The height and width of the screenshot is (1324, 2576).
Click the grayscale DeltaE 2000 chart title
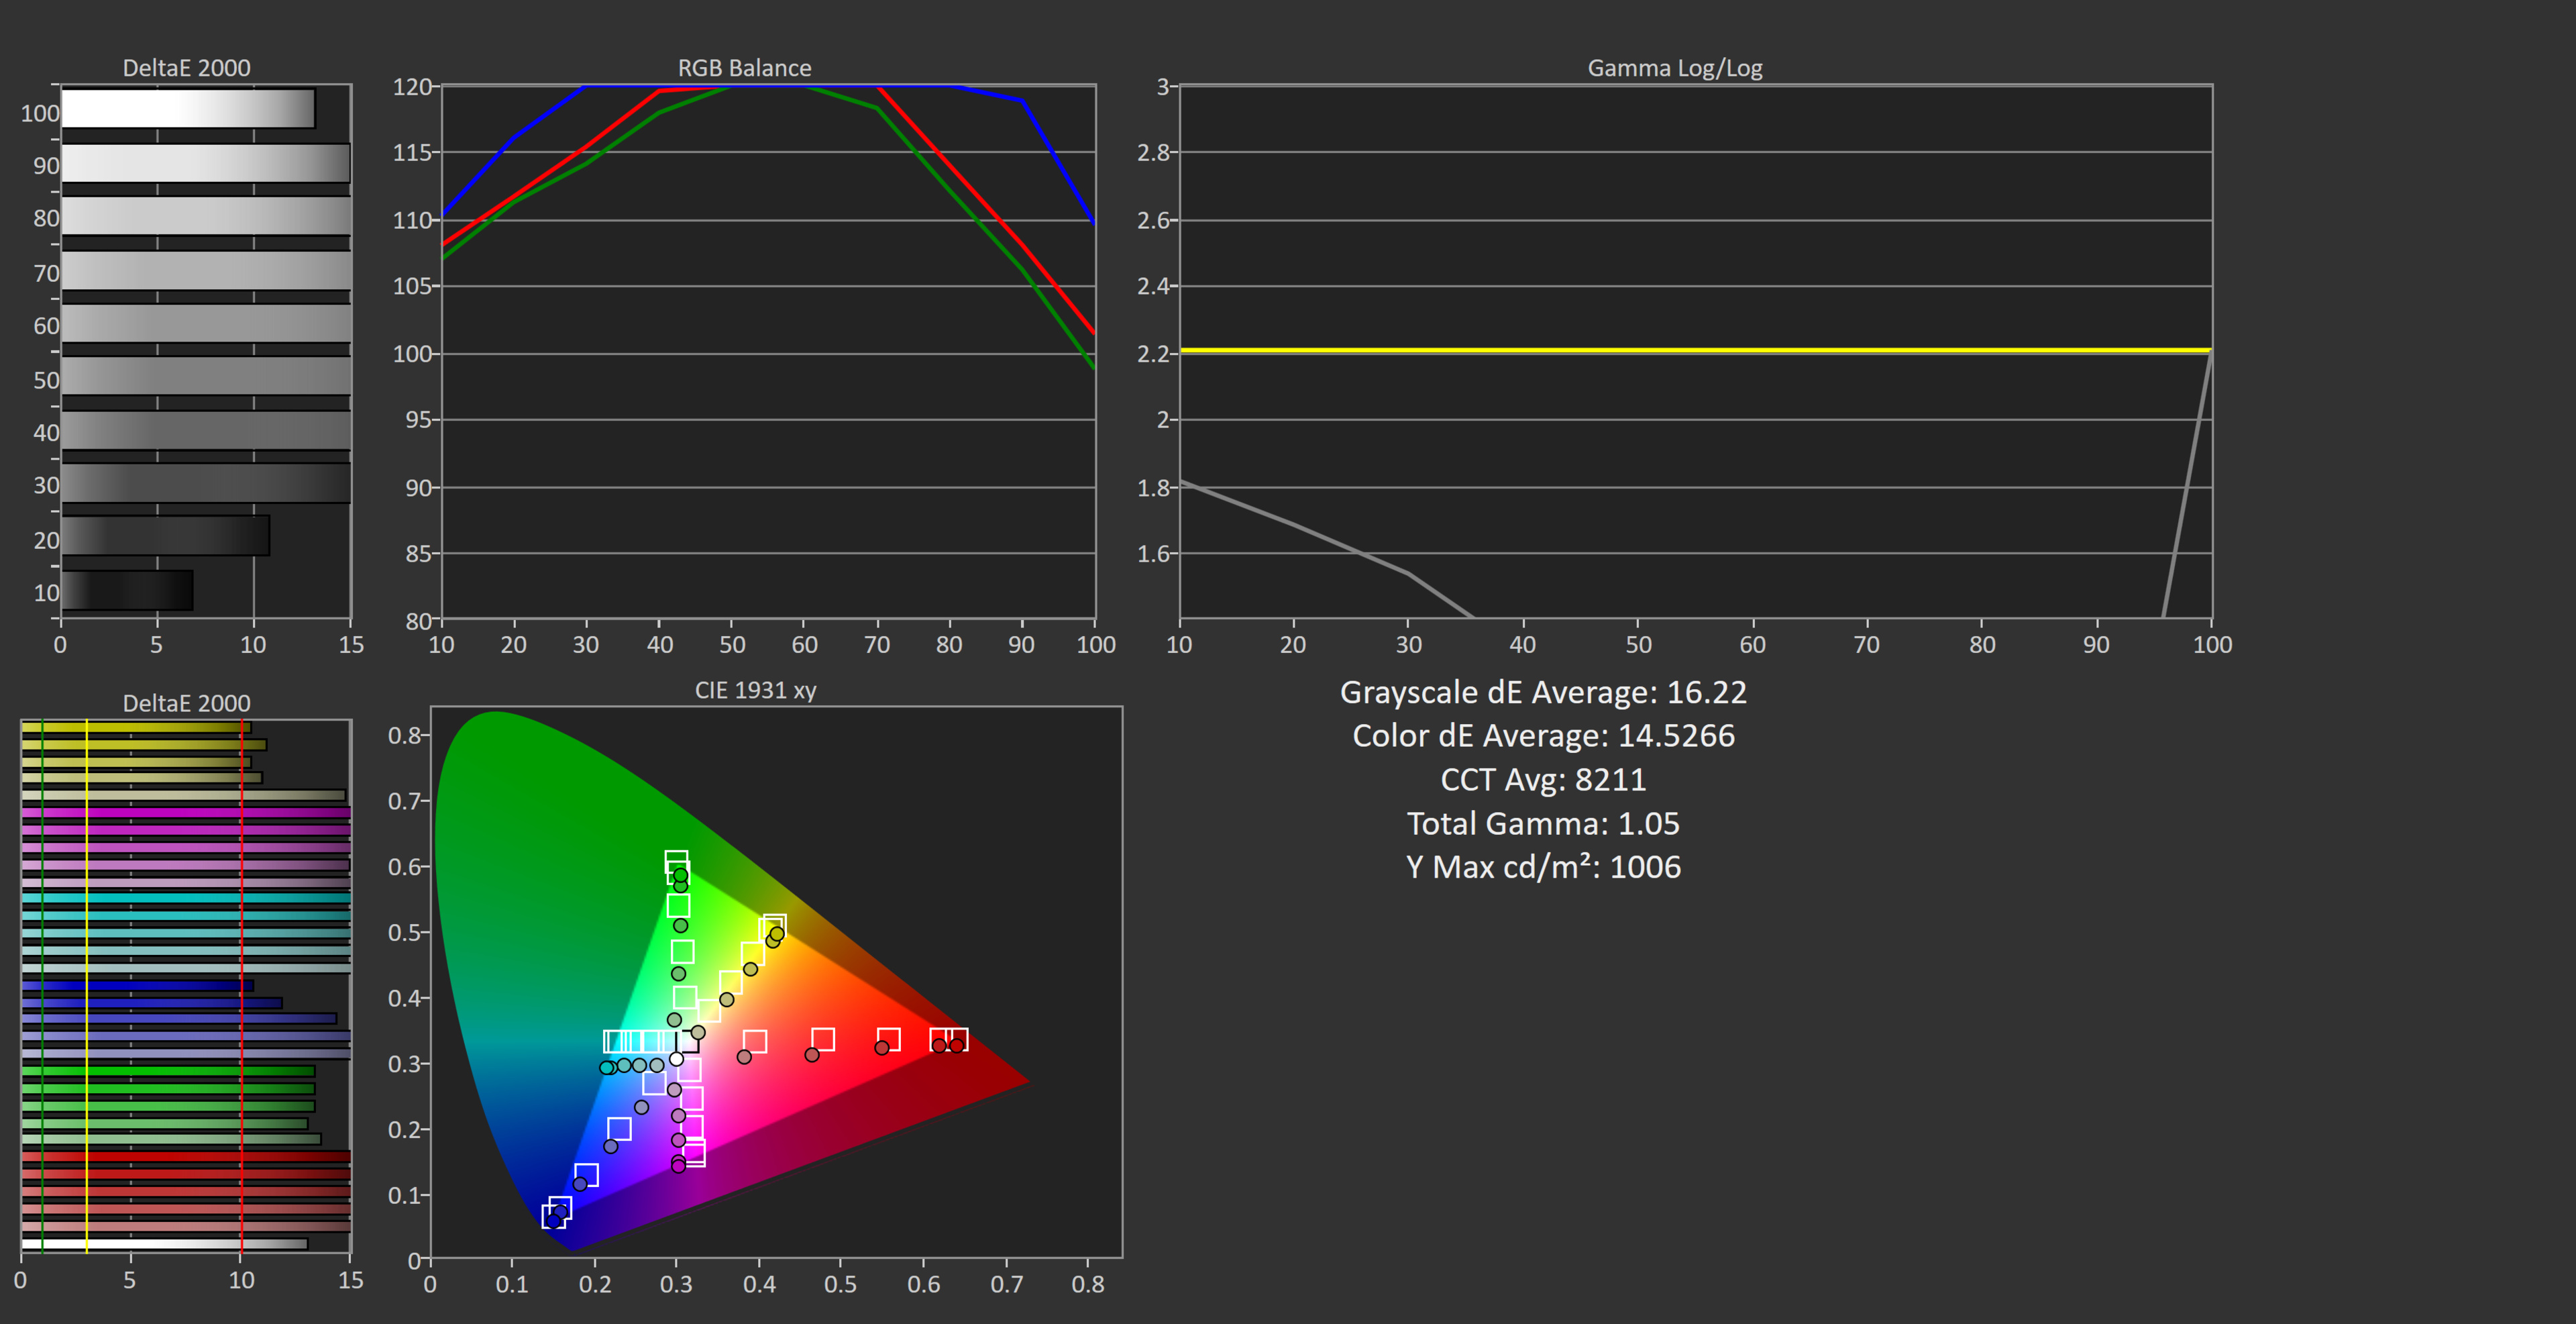pyautogui.click(x=186, y=68)
